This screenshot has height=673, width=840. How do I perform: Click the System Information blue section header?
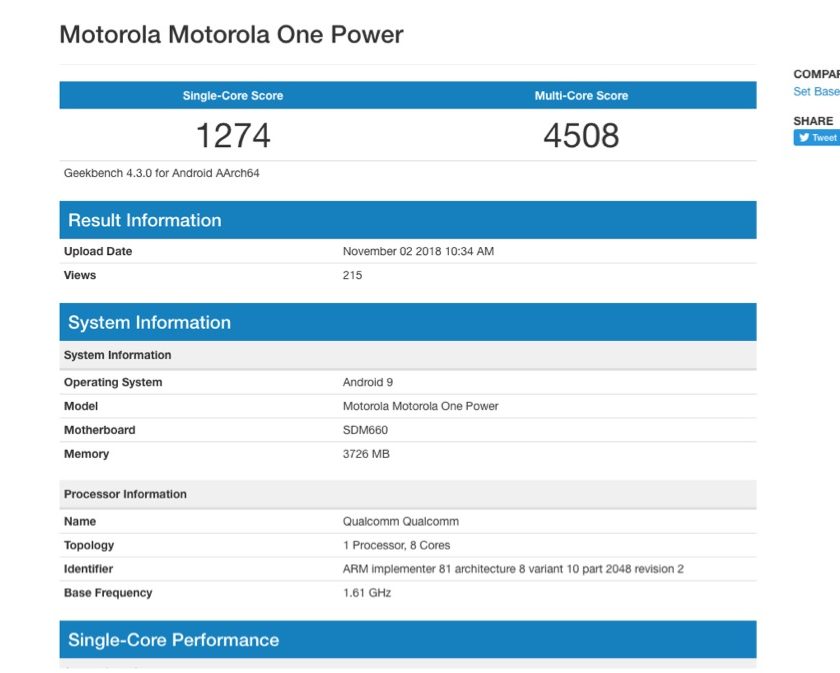149,322
